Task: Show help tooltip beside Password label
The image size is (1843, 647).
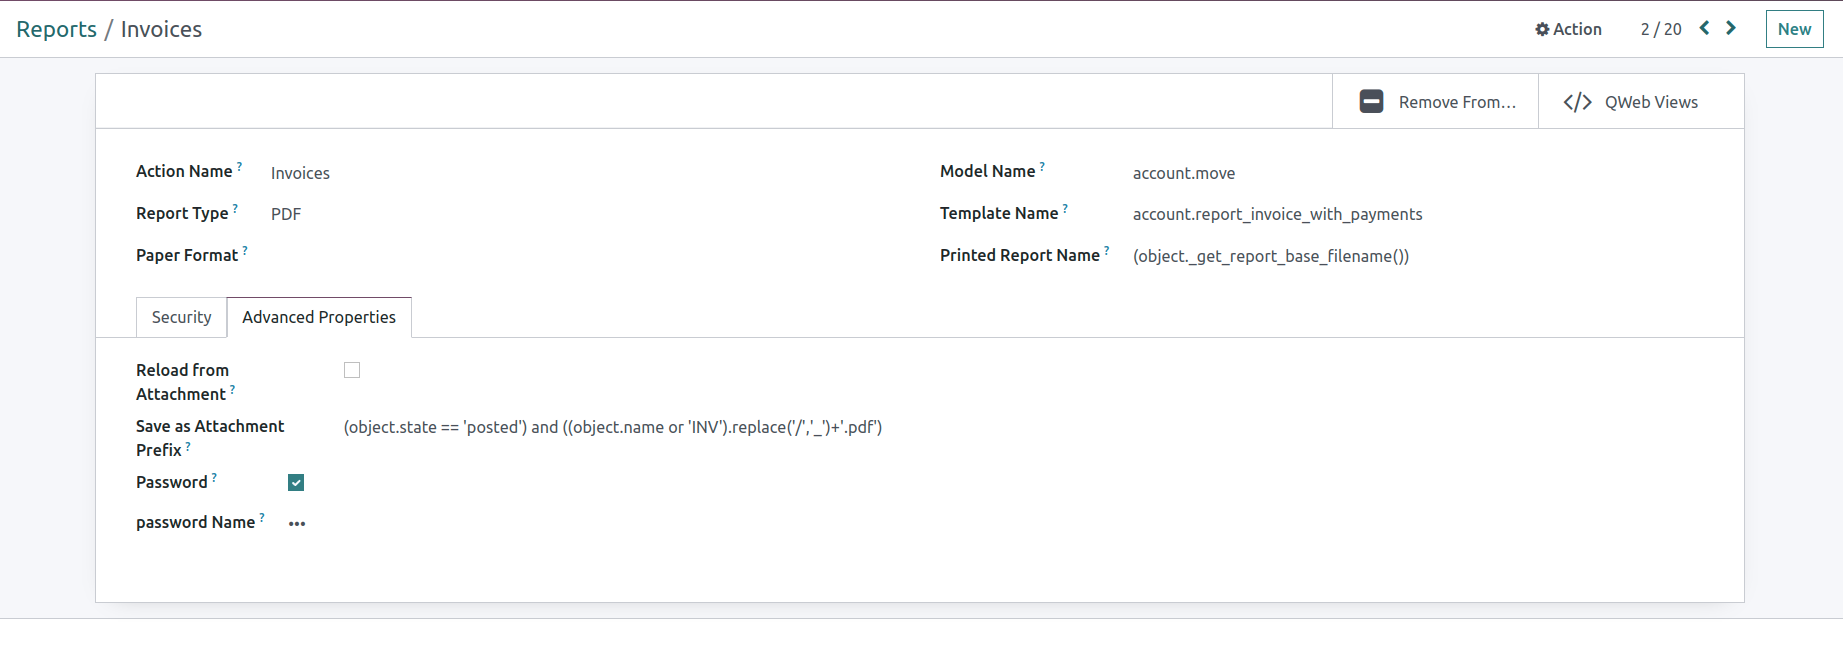Action: (214, 477)
